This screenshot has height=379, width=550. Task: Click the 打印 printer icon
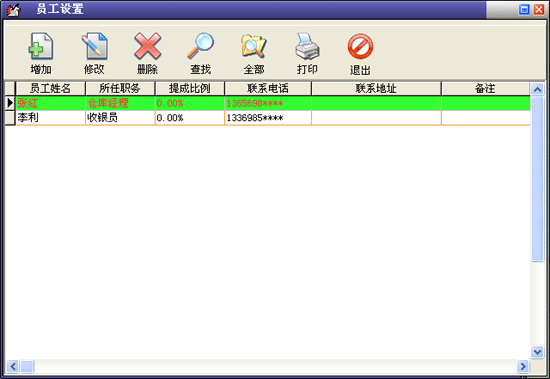pyautogui.click(x=307, y=47)
